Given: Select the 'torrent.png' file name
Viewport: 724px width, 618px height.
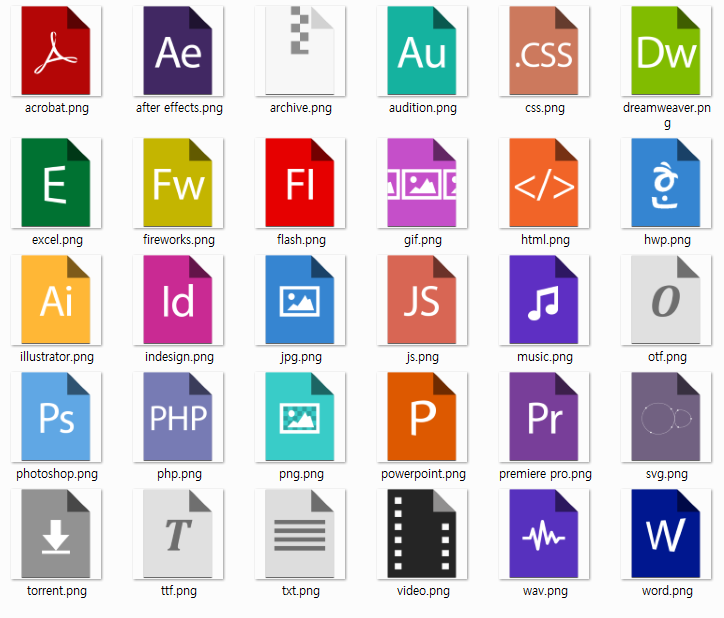Looking at the screenshot, I should pos(57,591).
